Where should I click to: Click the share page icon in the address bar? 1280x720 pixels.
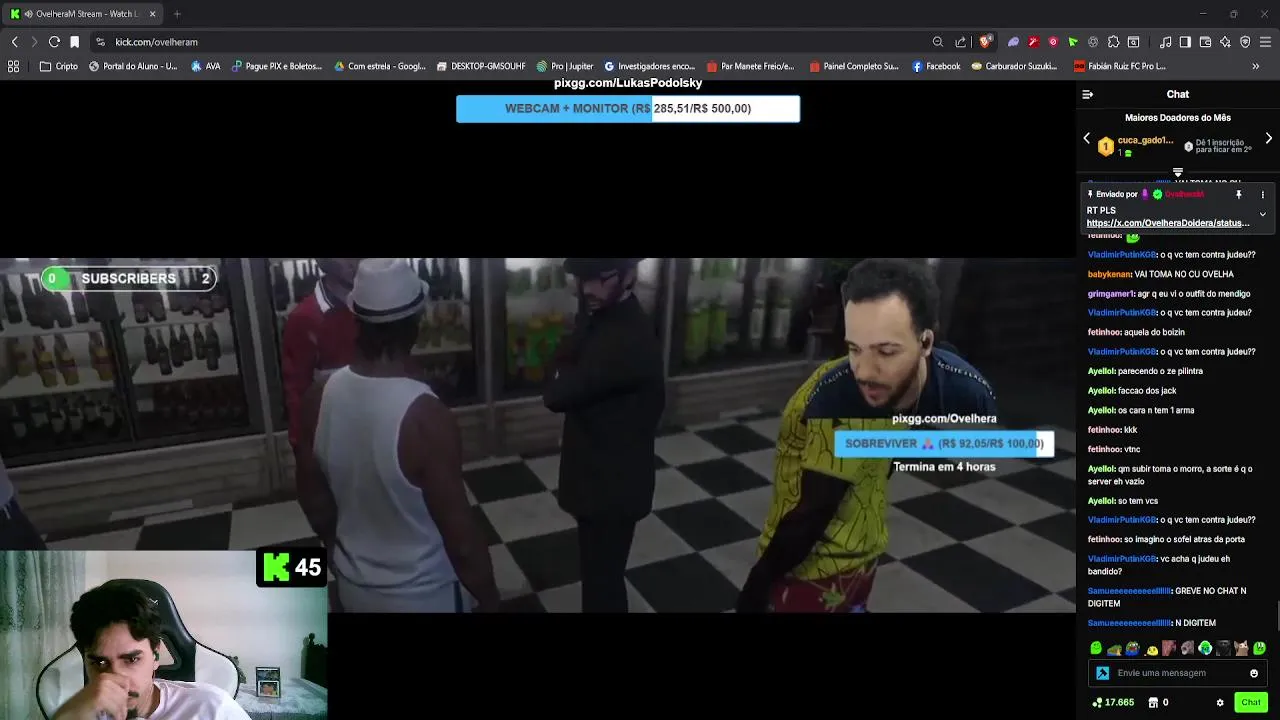tap(961, 42)
